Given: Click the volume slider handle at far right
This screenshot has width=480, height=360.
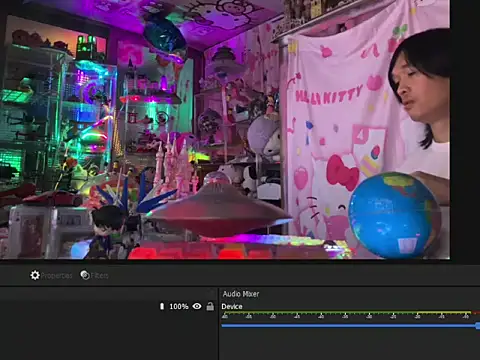Looking at the screenshot, I should coord(478,325).
